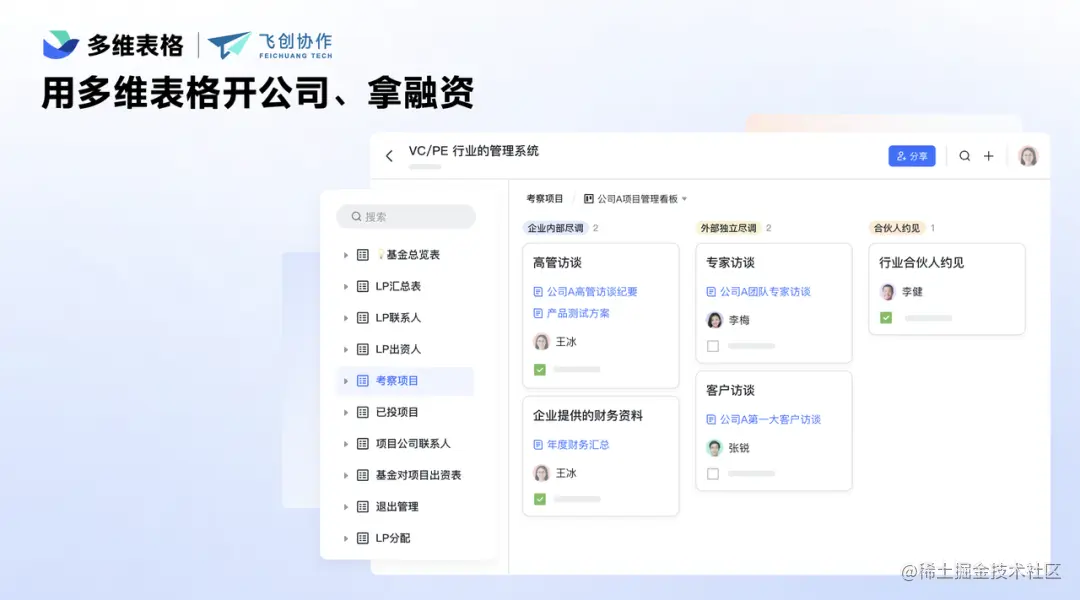Image resolution: width=1080 pixels, height=600 pixels.
Task: Click table icon beside 考察项目 in sidebar
Action: [x=363, y=381]
